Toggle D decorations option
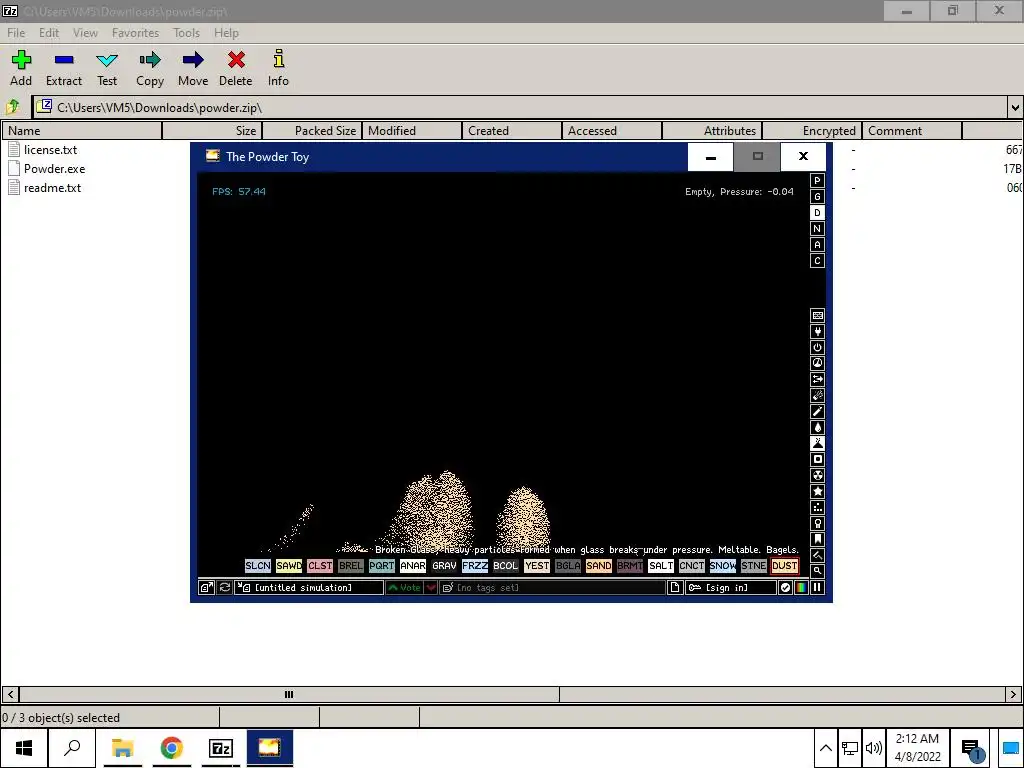1024x768 pixels. tap(817, 213)
